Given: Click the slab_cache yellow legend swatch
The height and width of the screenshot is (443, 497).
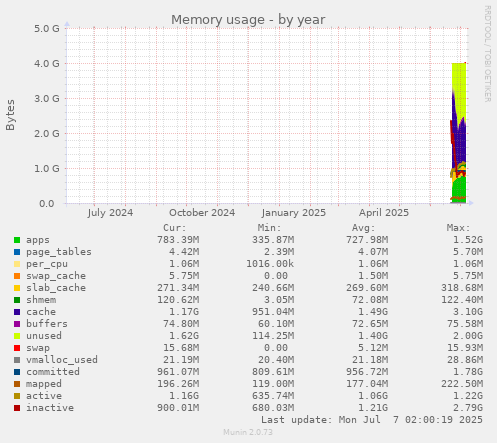Looking at the screenshot, I should point(17,288).
